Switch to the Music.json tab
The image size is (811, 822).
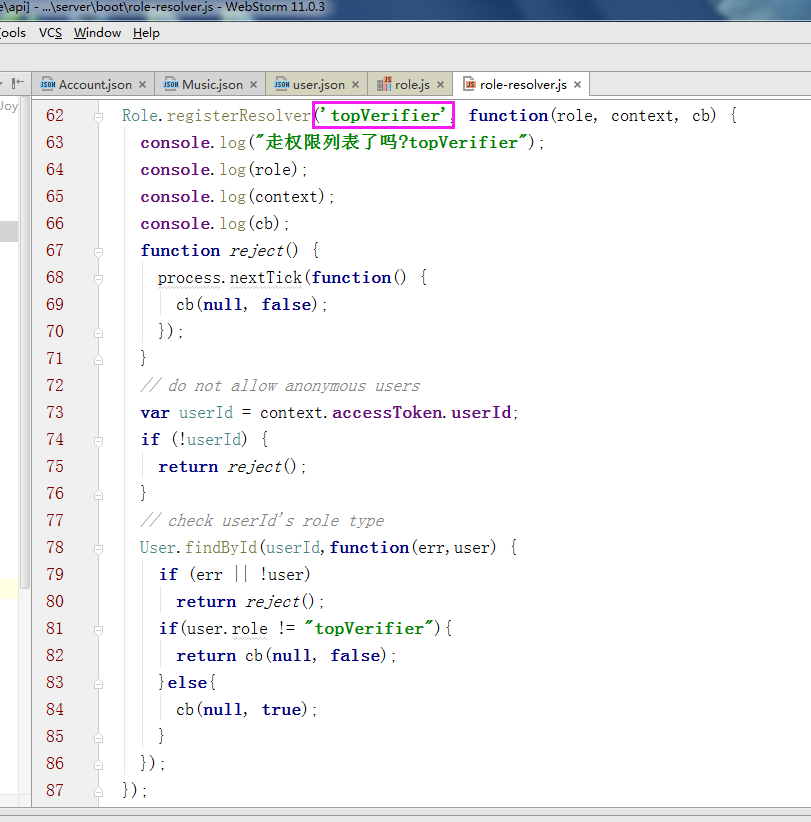point(212,84)
